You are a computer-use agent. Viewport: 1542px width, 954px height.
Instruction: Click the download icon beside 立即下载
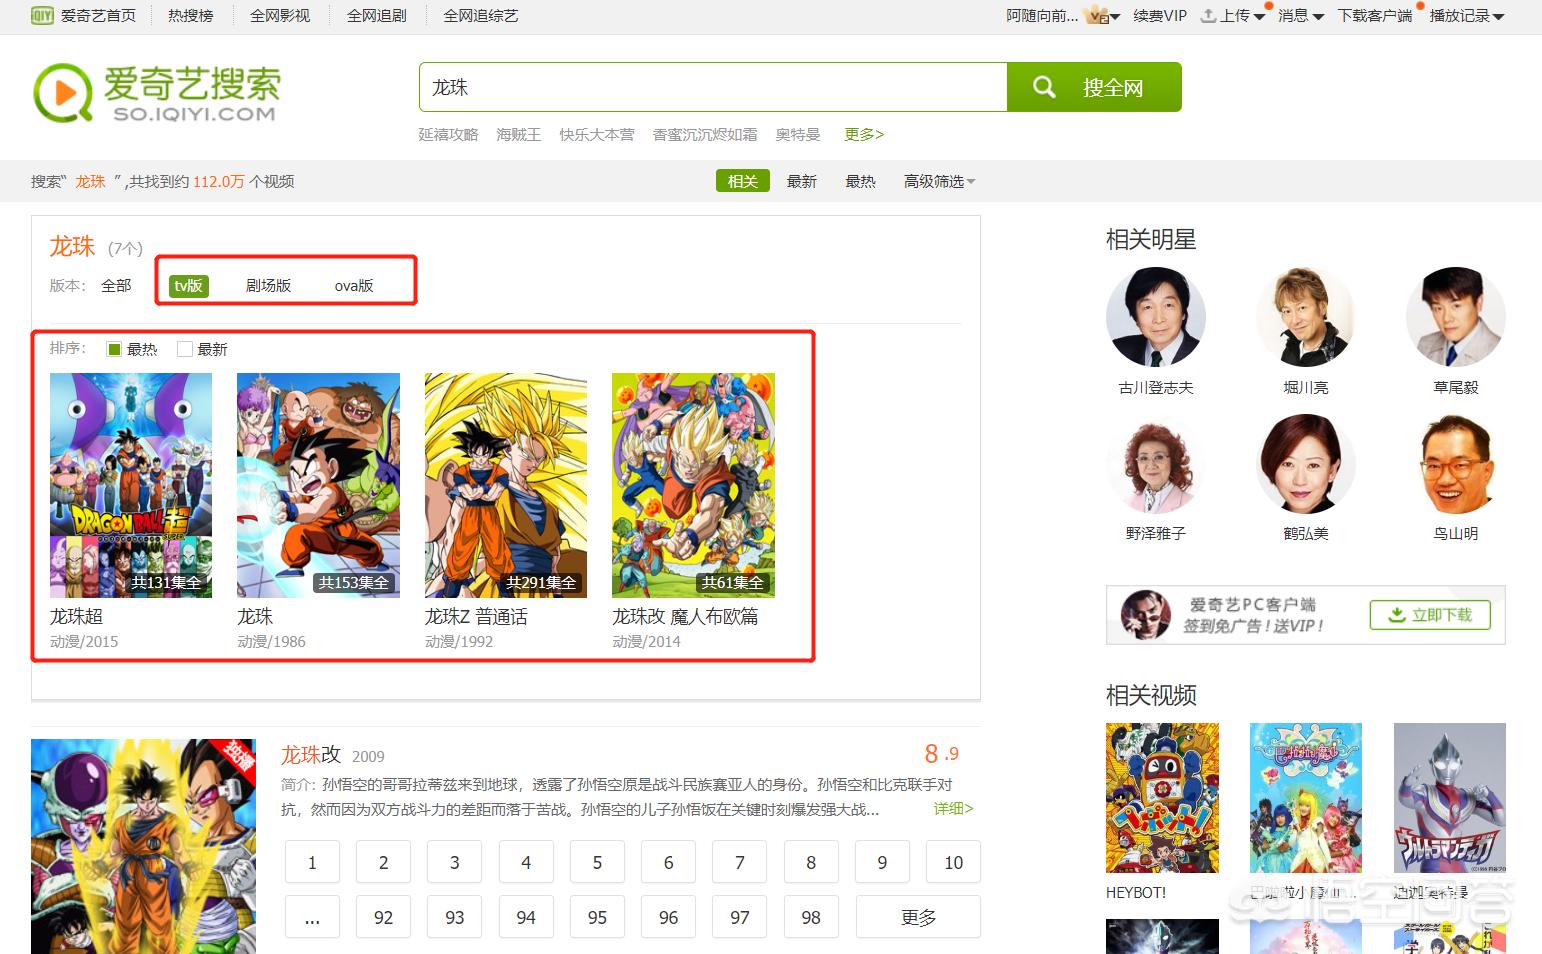click(x=1397, y=615)
